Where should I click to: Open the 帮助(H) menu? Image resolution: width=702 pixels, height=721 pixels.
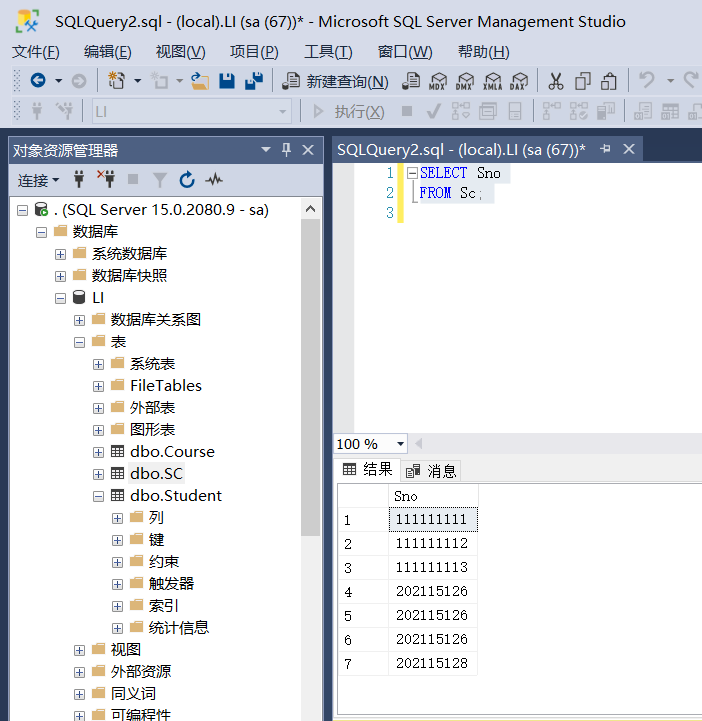(x=484, y=52)
